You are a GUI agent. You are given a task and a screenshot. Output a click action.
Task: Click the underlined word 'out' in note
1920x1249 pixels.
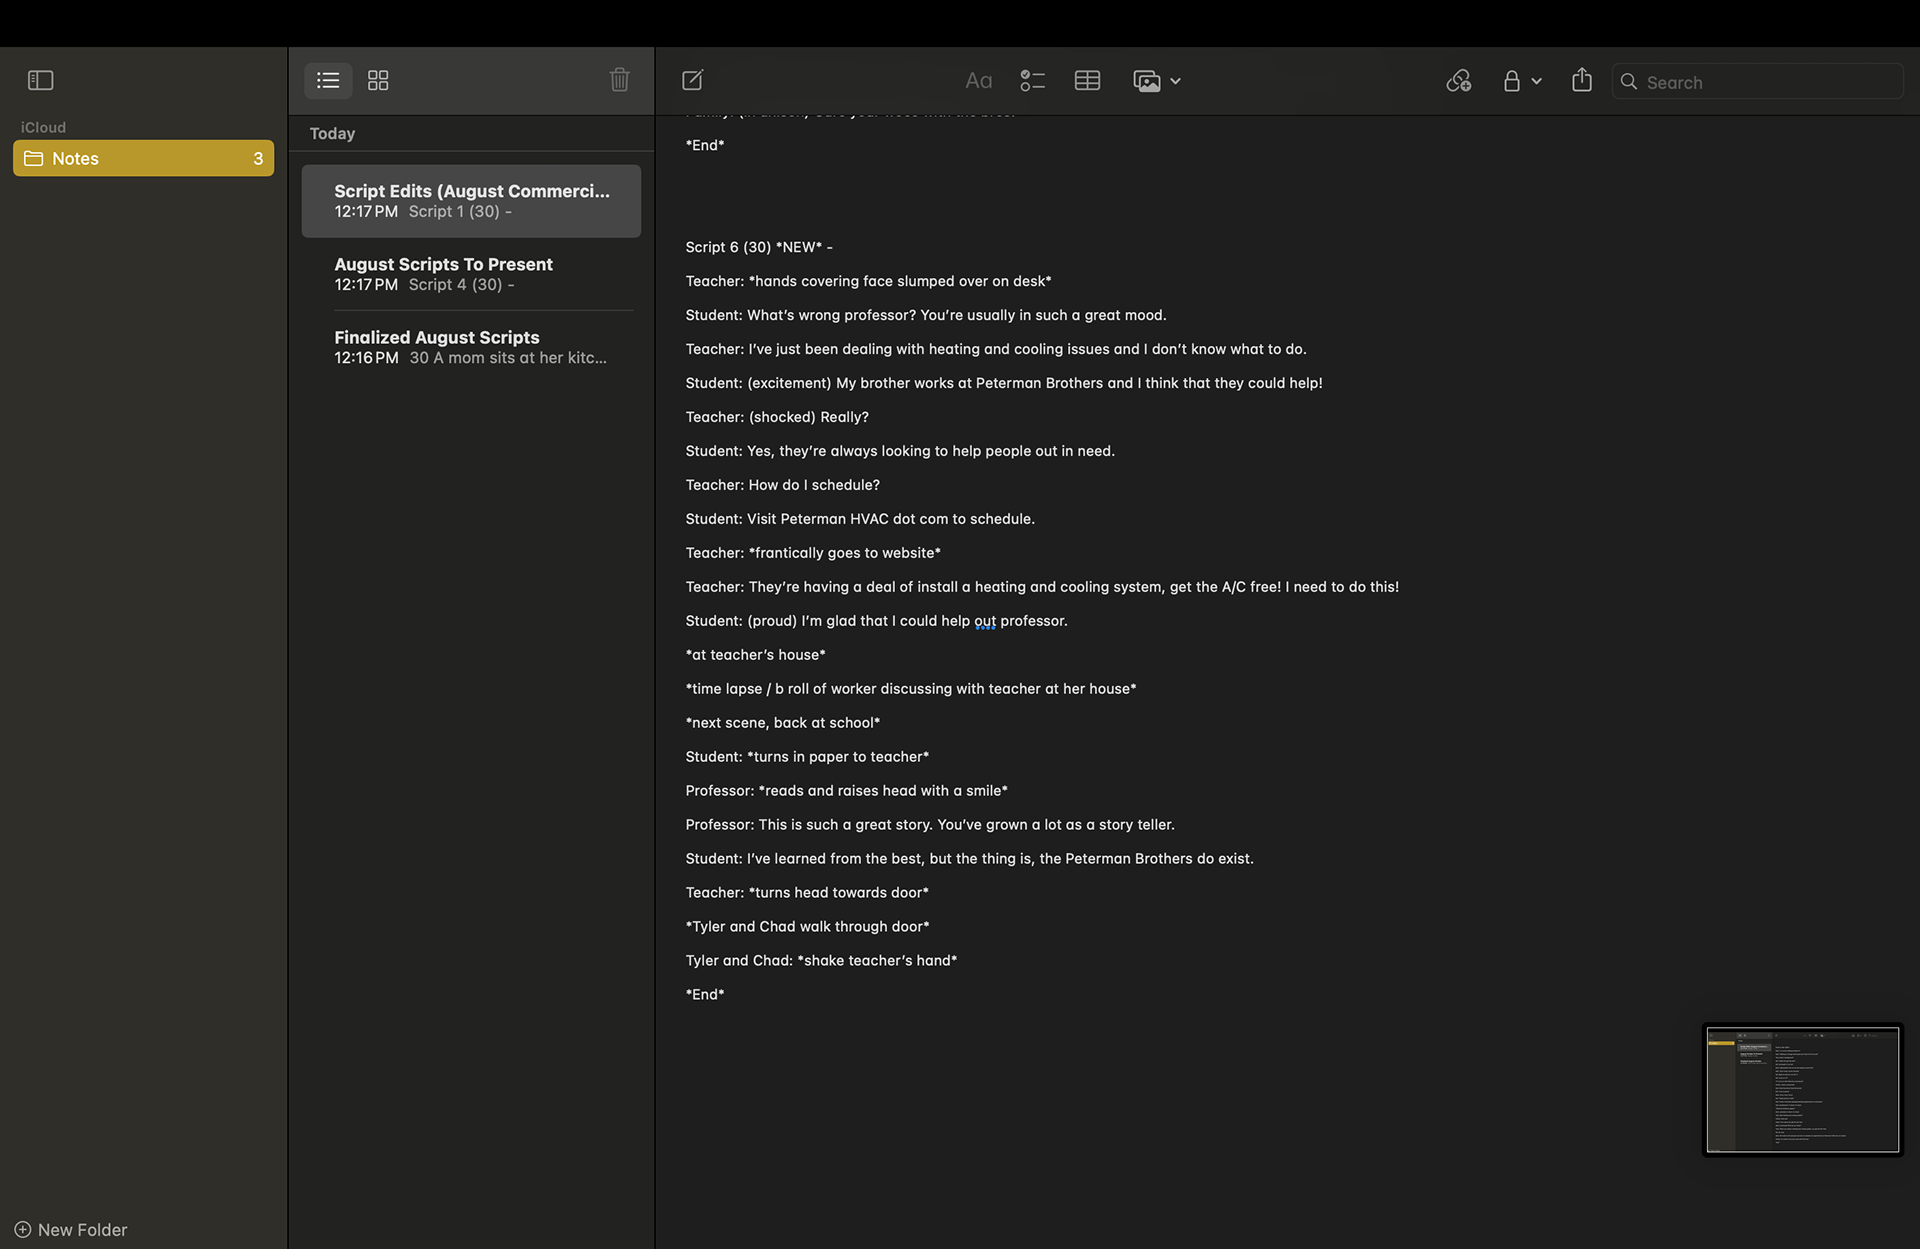985,621
